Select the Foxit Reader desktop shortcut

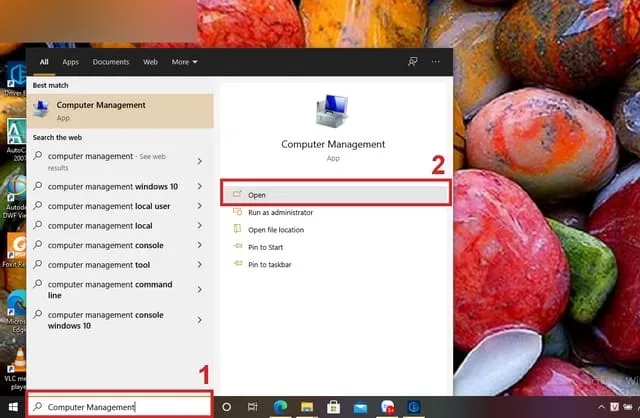[16, 250]
